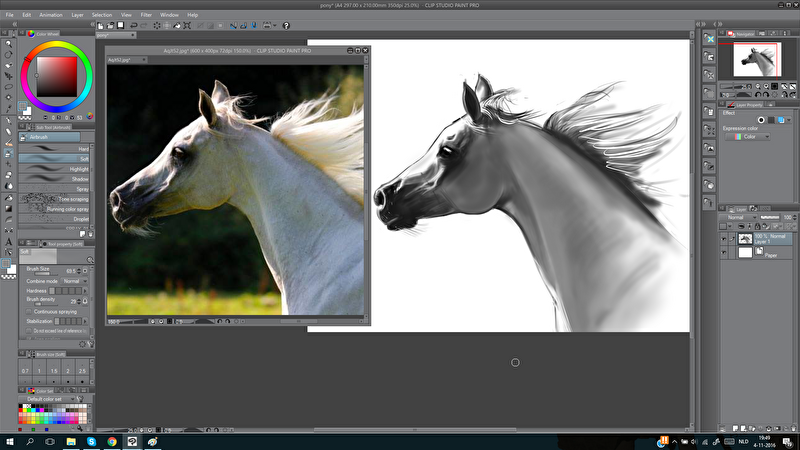Click the Save icon in command bar
The height and width of the screenshot is (450, 800).
point(120,25)
